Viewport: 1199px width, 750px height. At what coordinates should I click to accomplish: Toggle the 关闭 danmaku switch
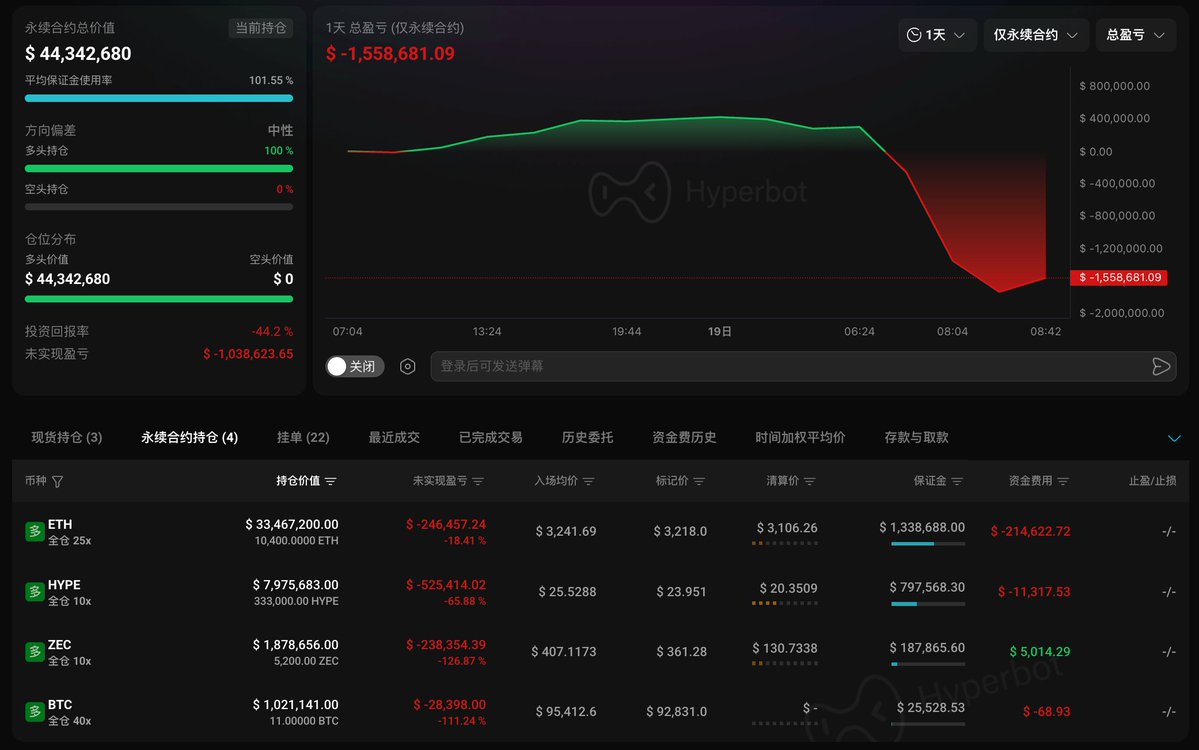pos(355,366)
